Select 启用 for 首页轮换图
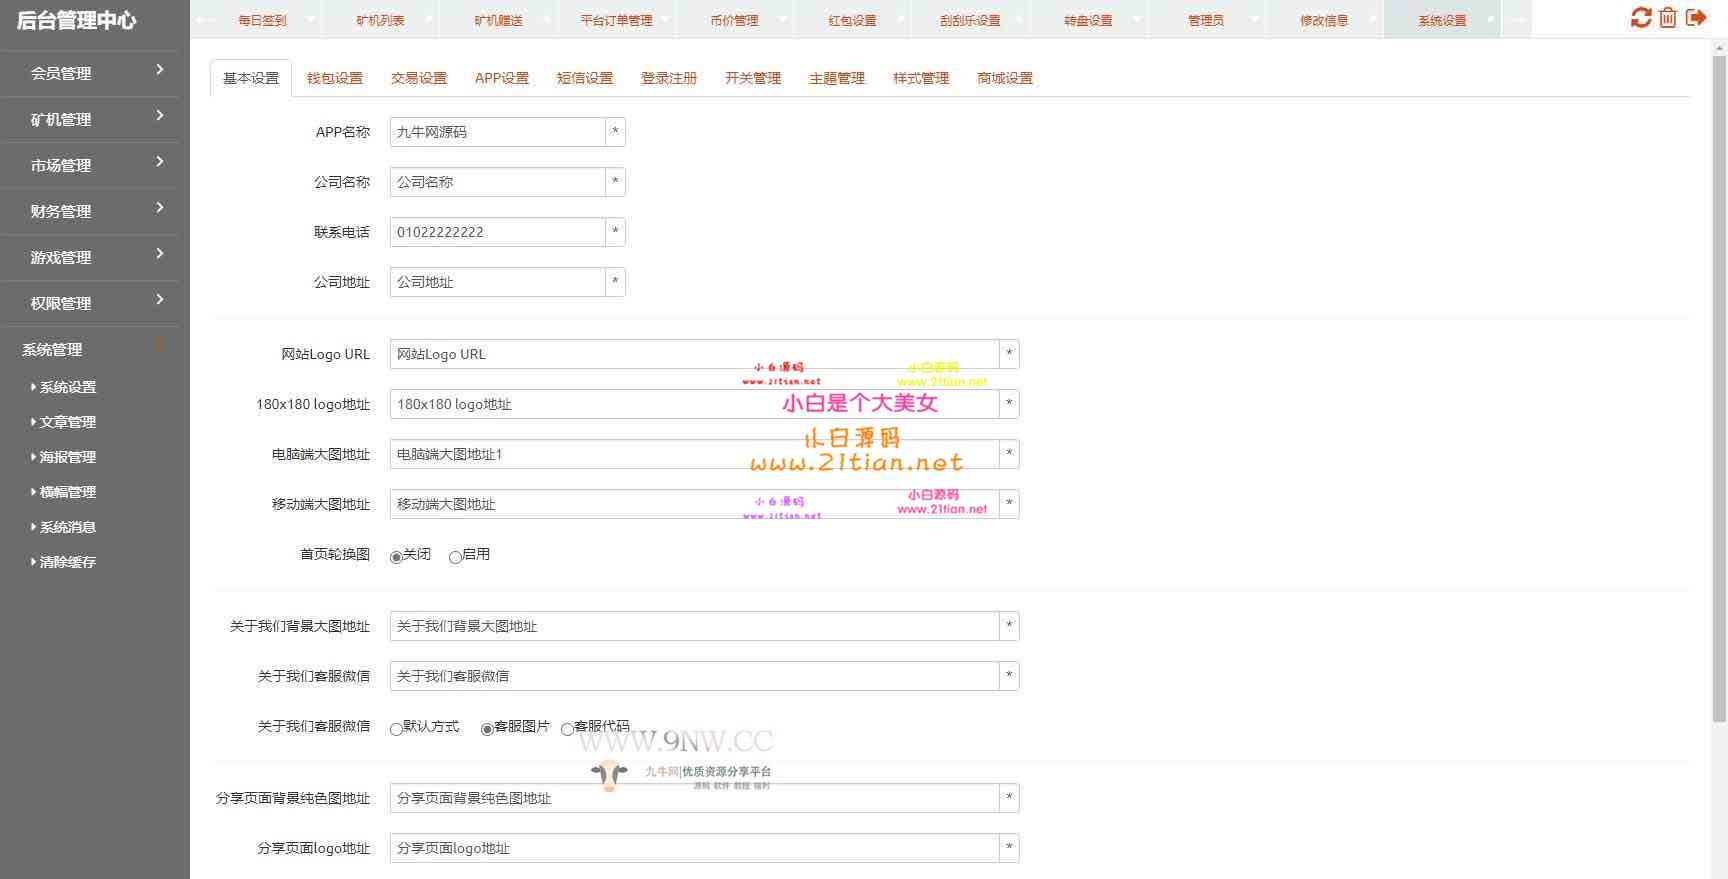The height and width of the screenshot is (879, 1728). click(x=456, y=557)
